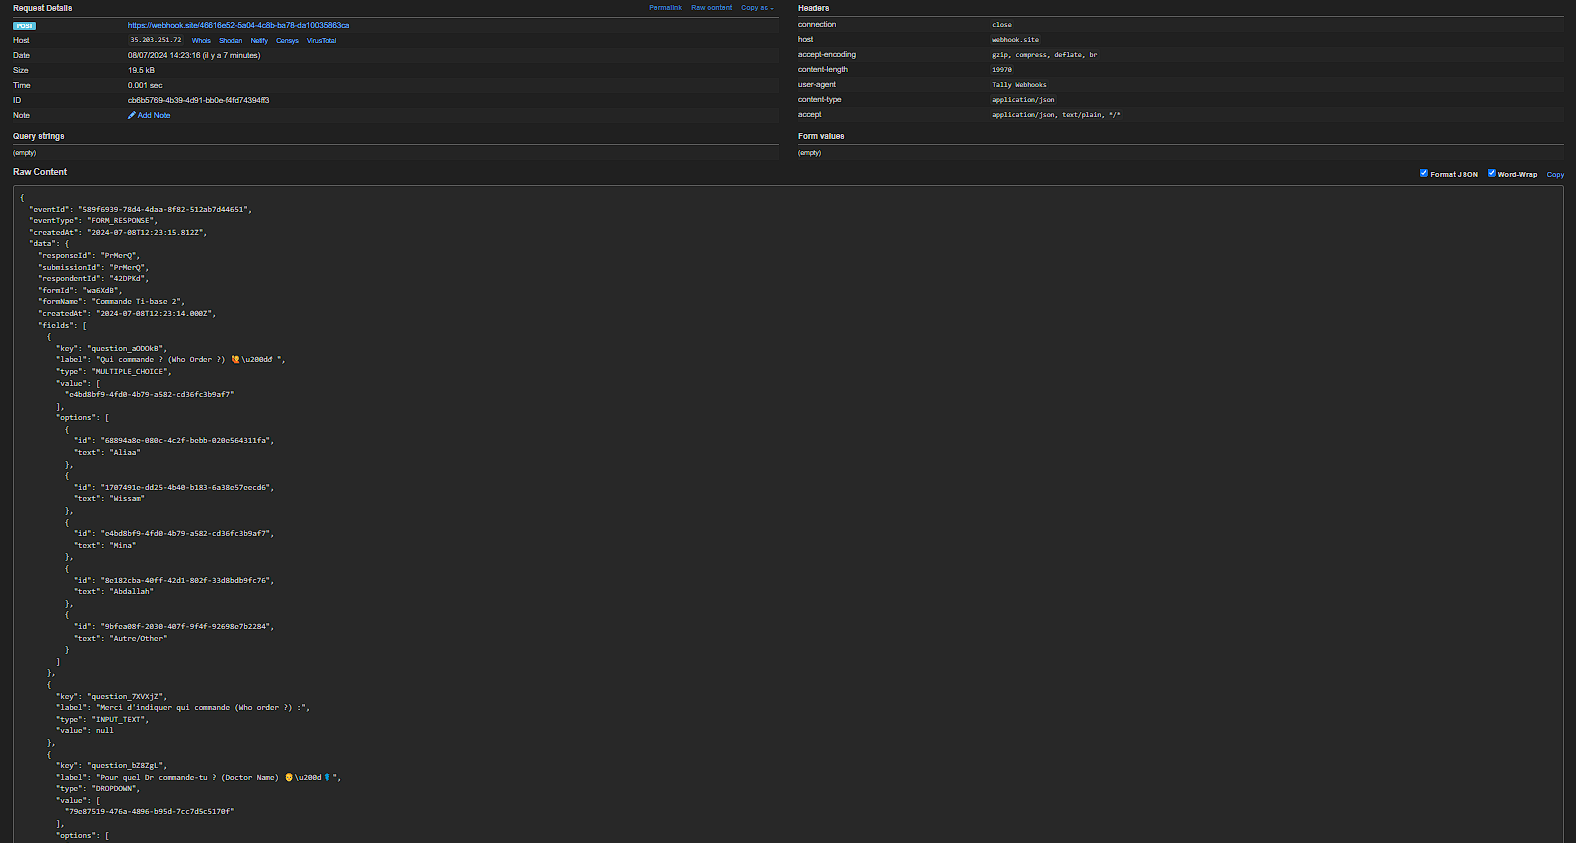Open the Permalink link
Viewport: 1576px width, 843px height.
665,8
